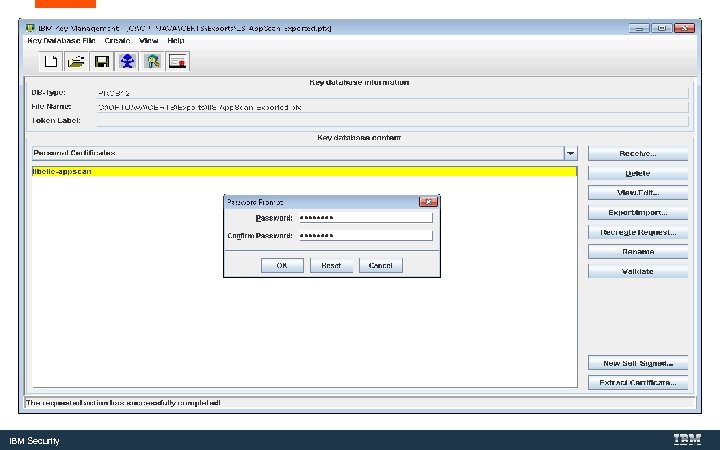Open the Help menu
This screenshot has height=450, width=720.
(176, 40)
